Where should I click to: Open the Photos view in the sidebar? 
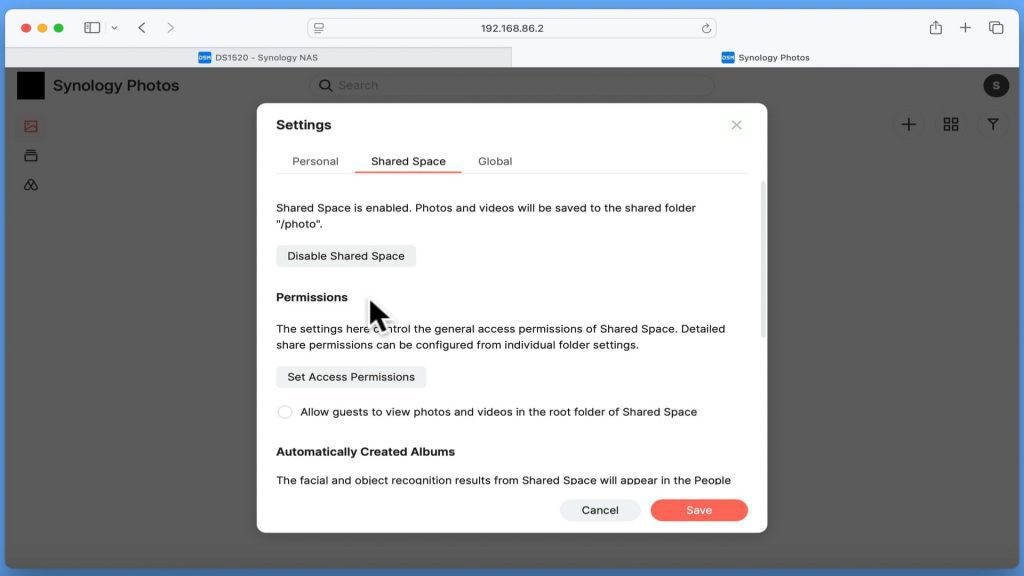point(31,126)
